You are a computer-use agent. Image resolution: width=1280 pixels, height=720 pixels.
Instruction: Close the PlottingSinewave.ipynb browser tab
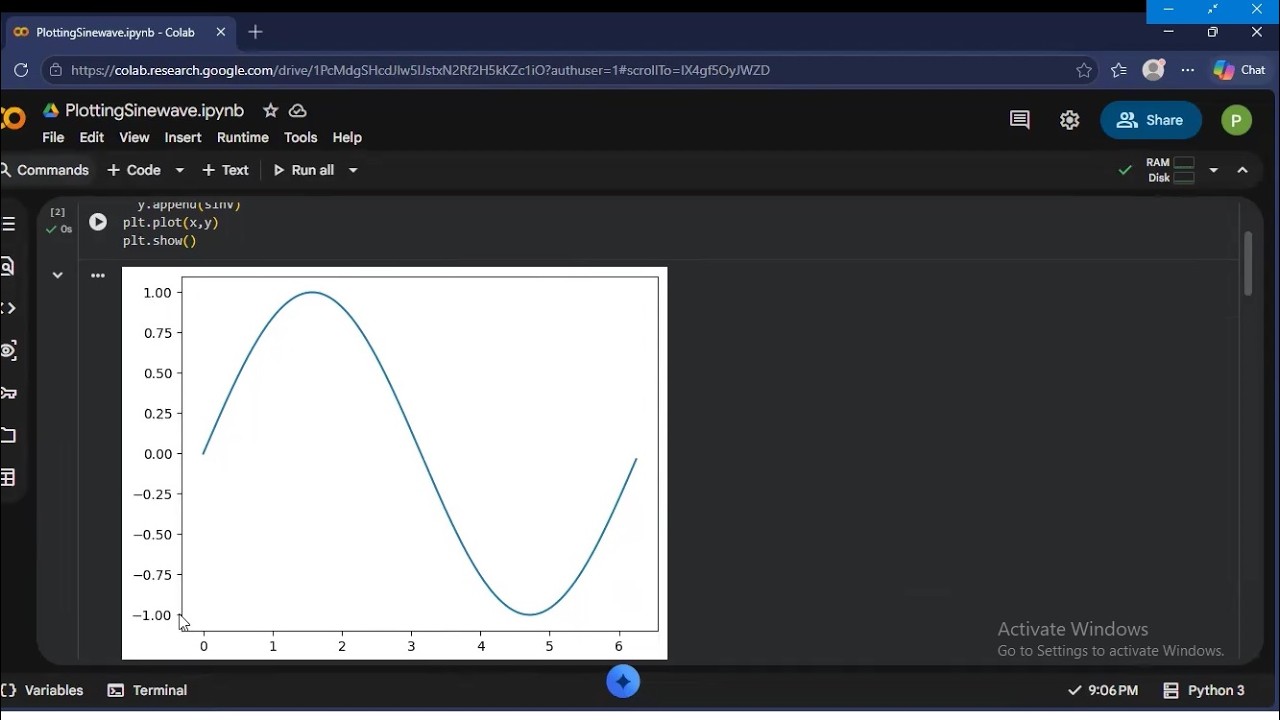point(221,32)
